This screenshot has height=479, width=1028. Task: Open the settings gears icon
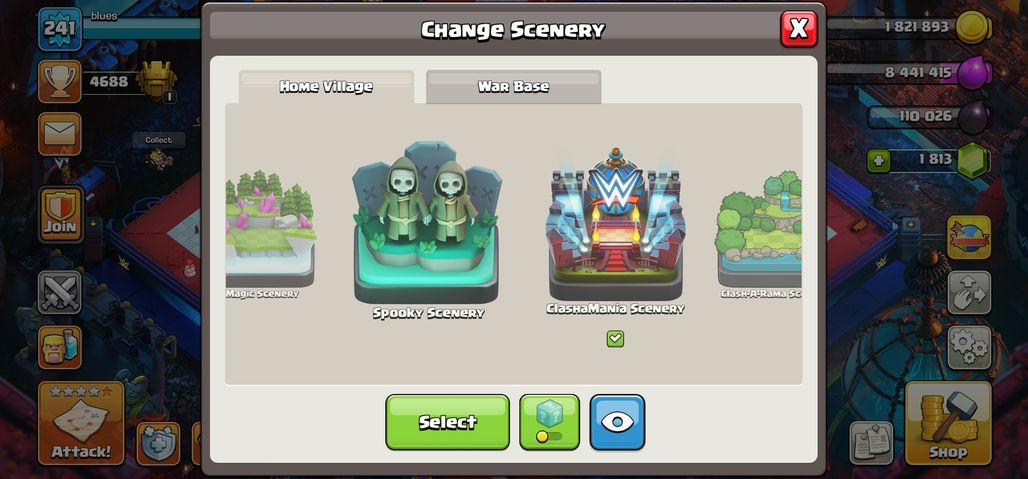969,347
